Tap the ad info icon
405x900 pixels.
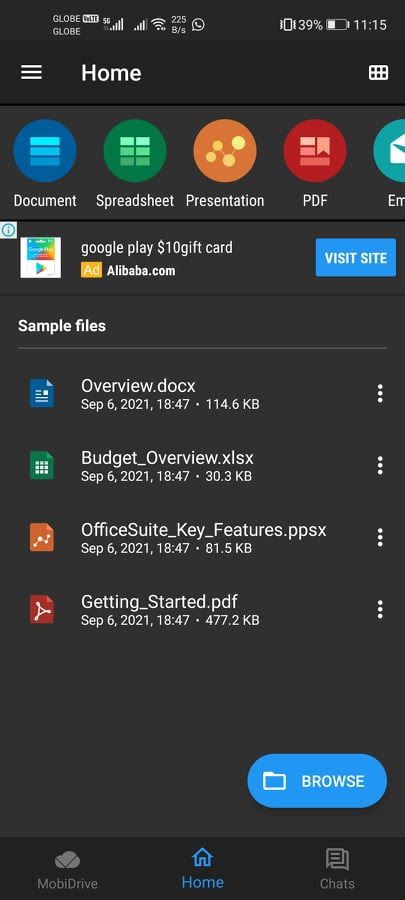click(8, 231)
